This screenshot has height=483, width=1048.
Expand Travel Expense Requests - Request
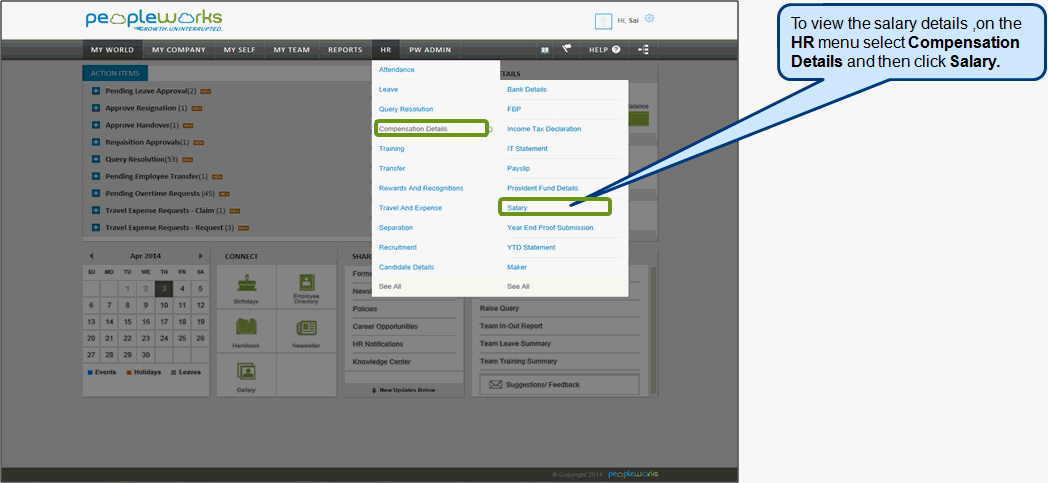[96, 227]
